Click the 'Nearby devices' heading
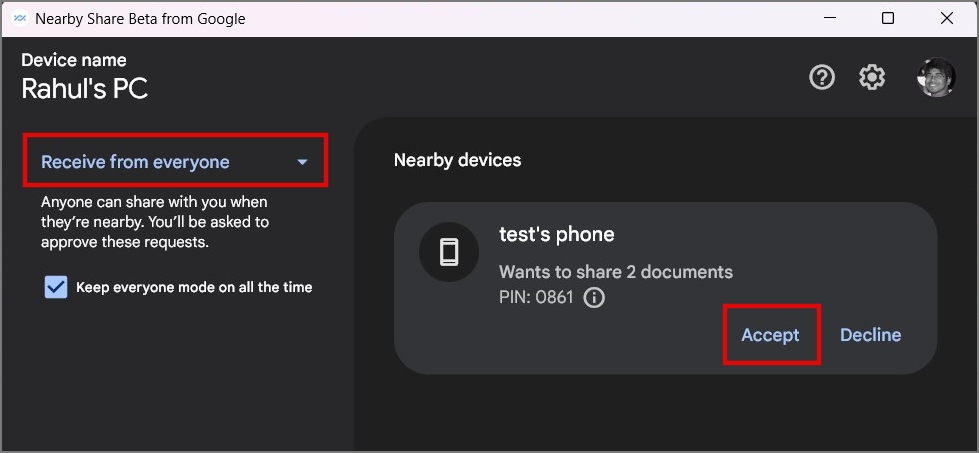Viewport: 979px width, 453px height. click(x=458, y=160)
